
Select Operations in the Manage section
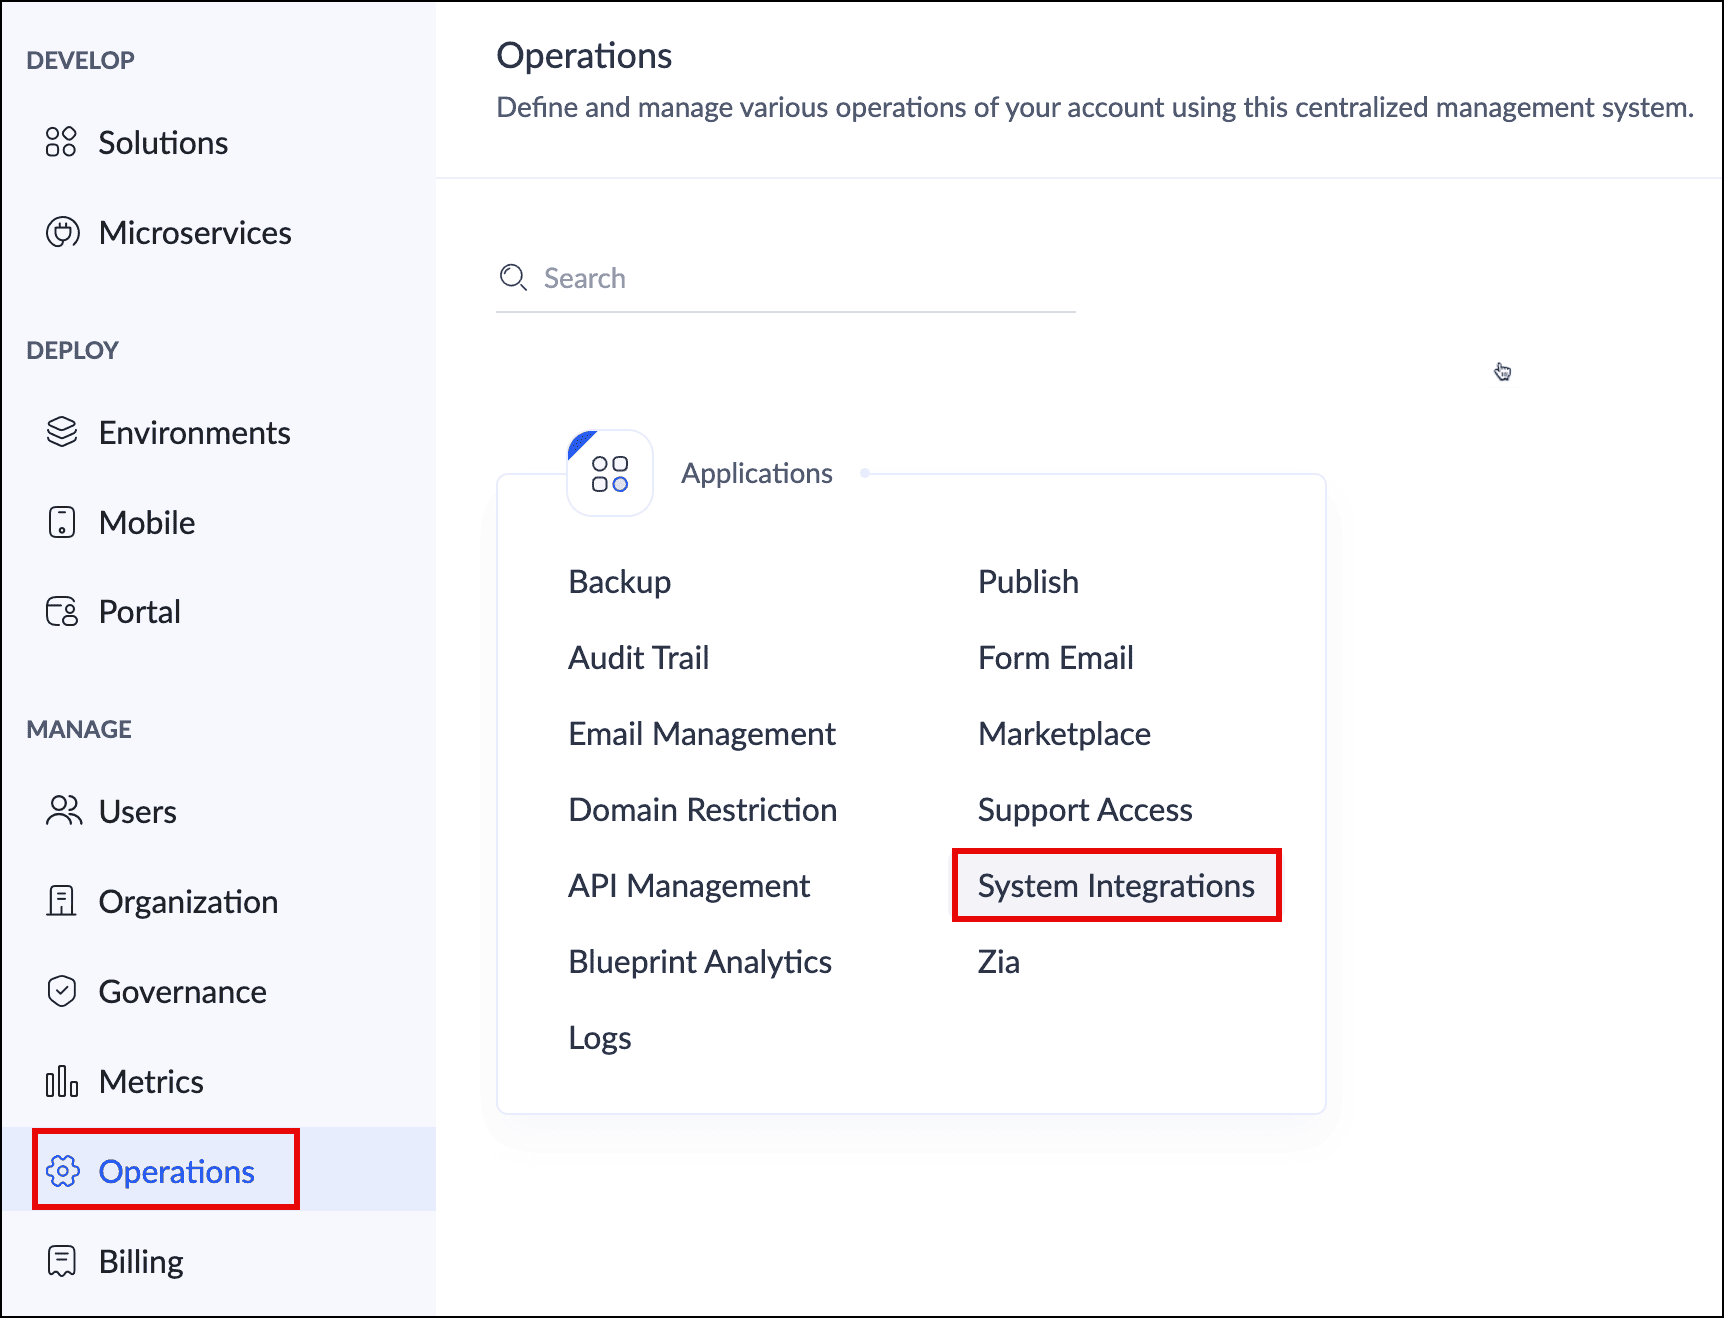(176, 1171)
